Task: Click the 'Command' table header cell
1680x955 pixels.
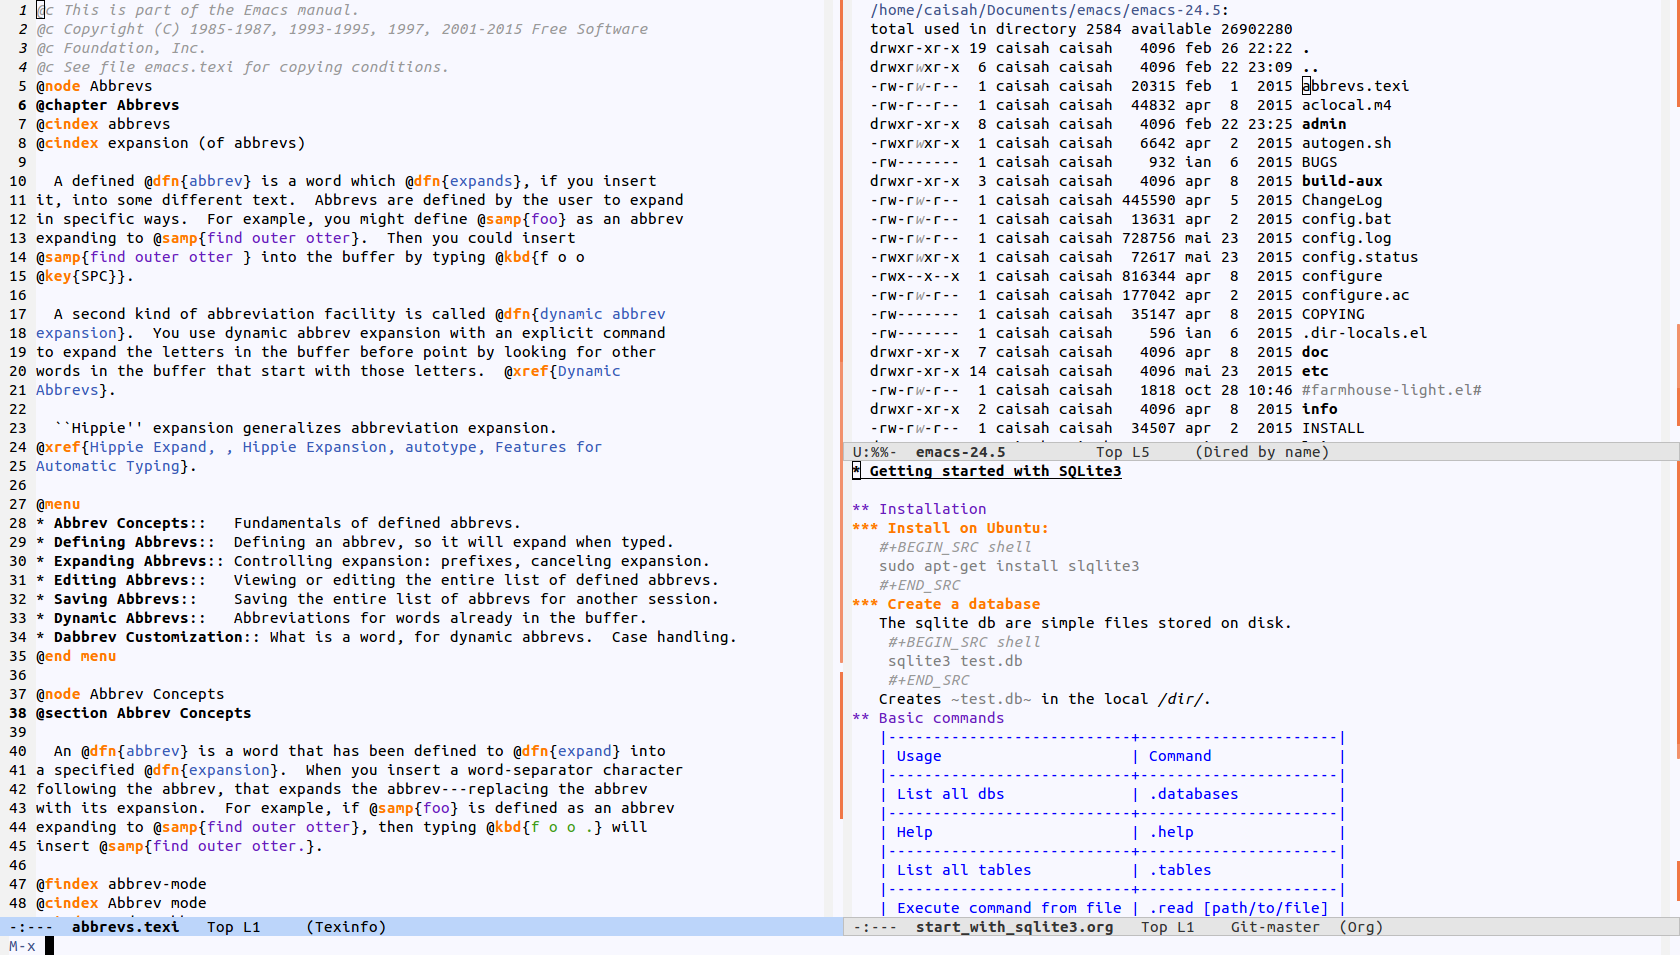Action: (x=1180, y=756)
